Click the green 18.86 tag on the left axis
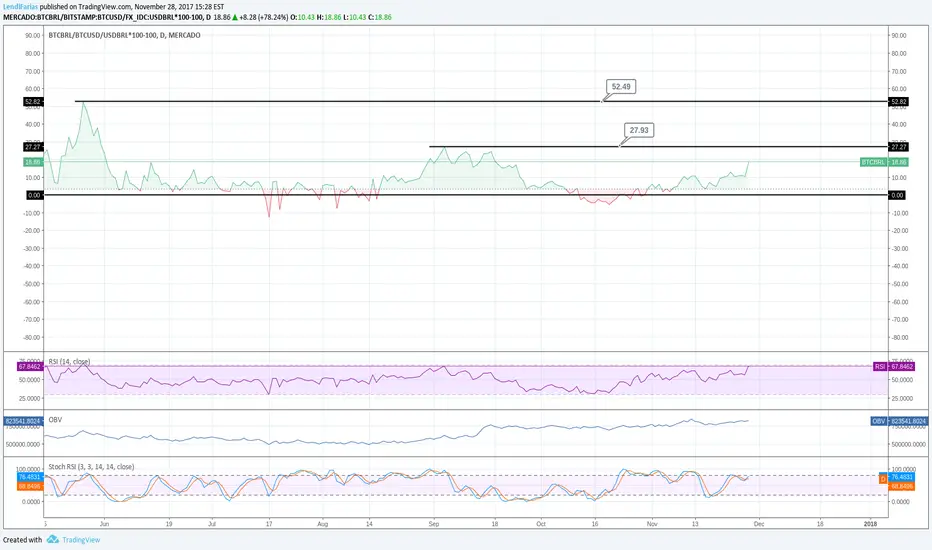The height and width of the screenshot is (550, 932). click(33, 162)
